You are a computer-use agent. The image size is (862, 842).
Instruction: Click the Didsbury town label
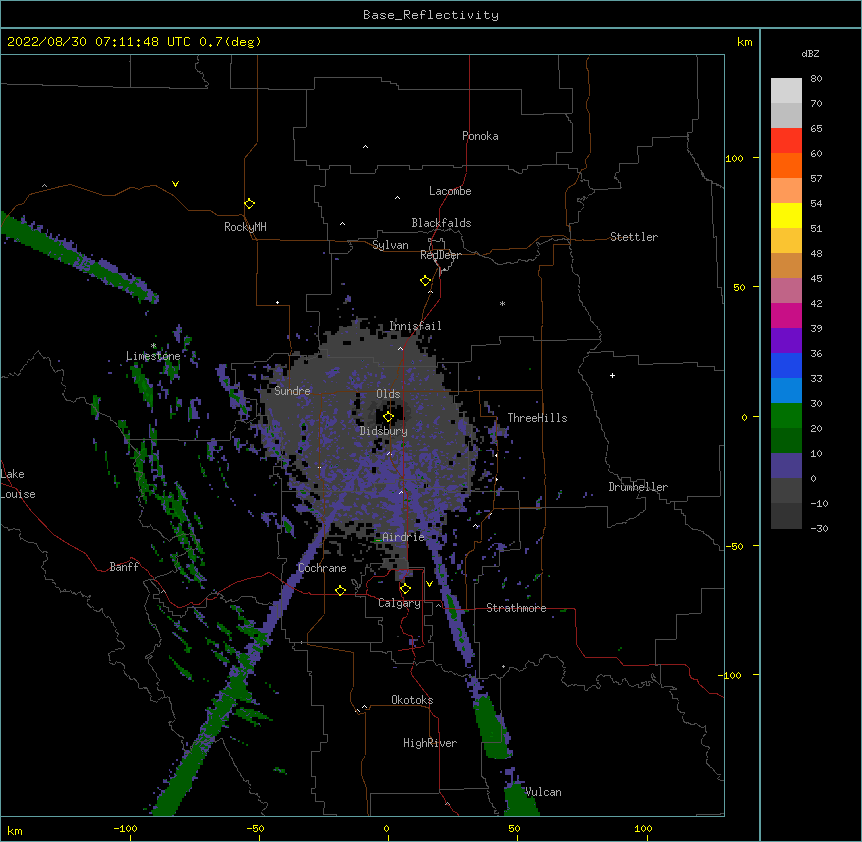(383, 431)
